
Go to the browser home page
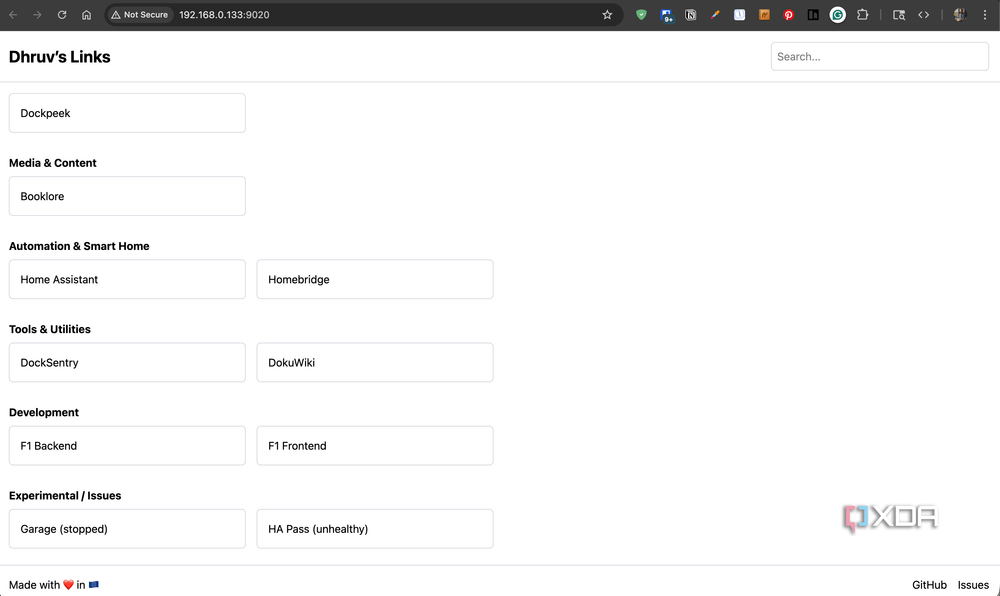point(87,15)
